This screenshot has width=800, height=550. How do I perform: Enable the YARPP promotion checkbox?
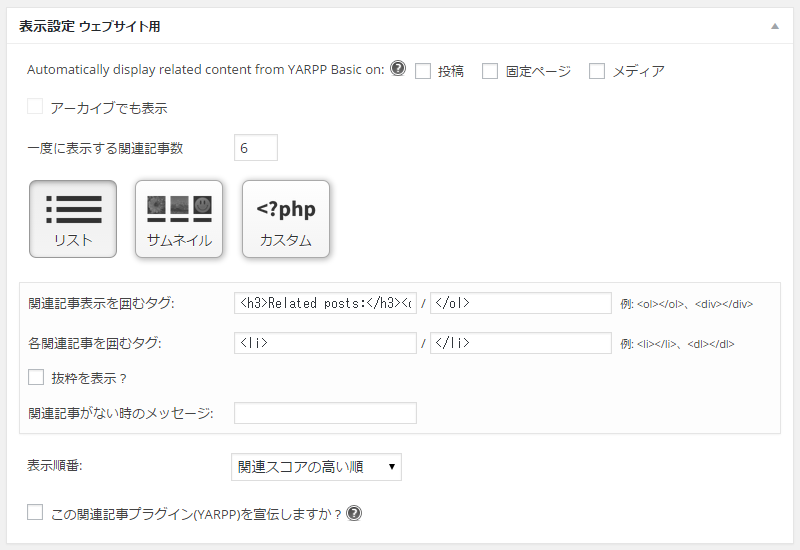[x=36, y=513]
